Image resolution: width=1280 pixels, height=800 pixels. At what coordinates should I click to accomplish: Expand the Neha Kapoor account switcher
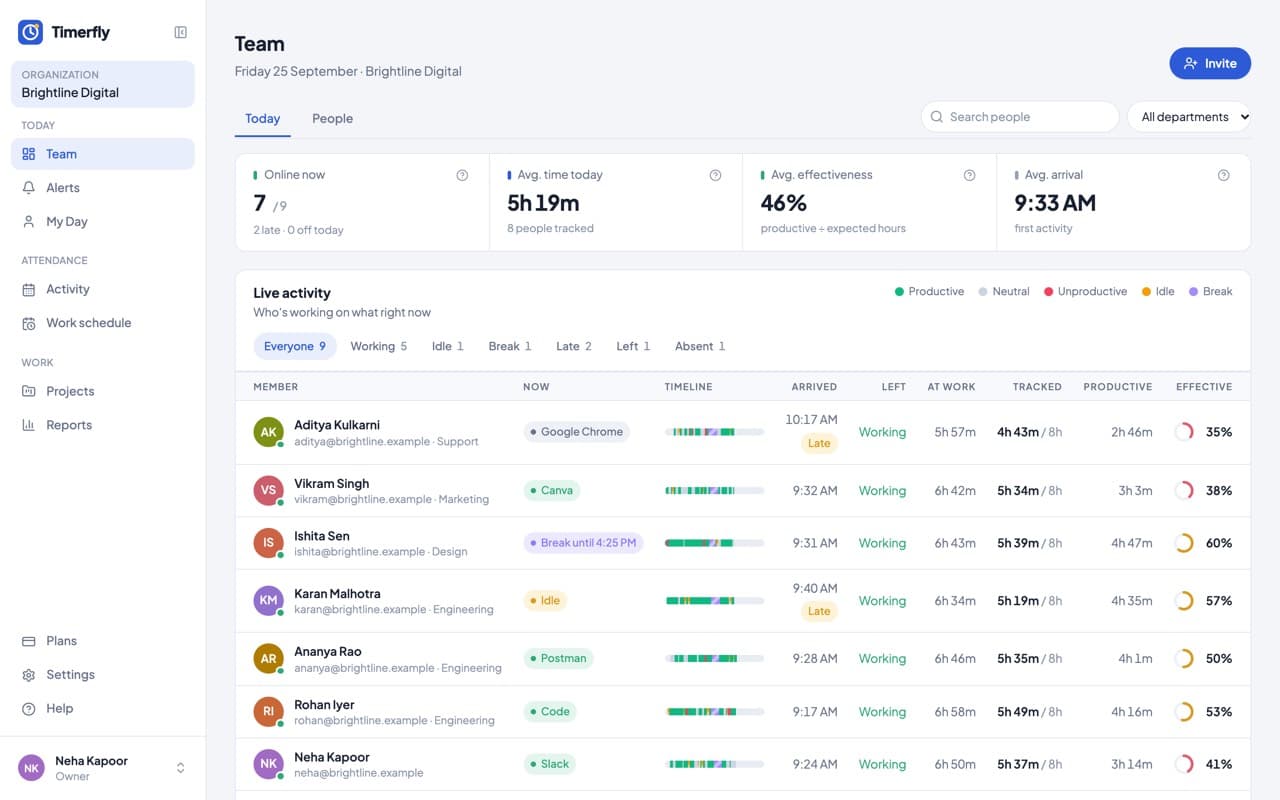pyautogui.click(x=103, y=768)
